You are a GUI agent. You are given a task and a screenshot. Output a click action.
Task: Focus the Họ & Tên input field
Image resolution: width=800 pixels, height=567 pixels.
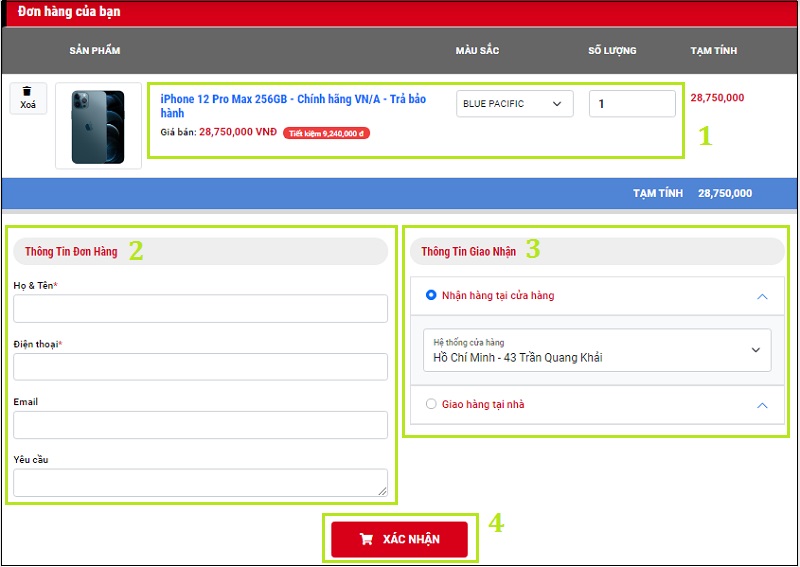pyautogui.click(x=200, y=308)
